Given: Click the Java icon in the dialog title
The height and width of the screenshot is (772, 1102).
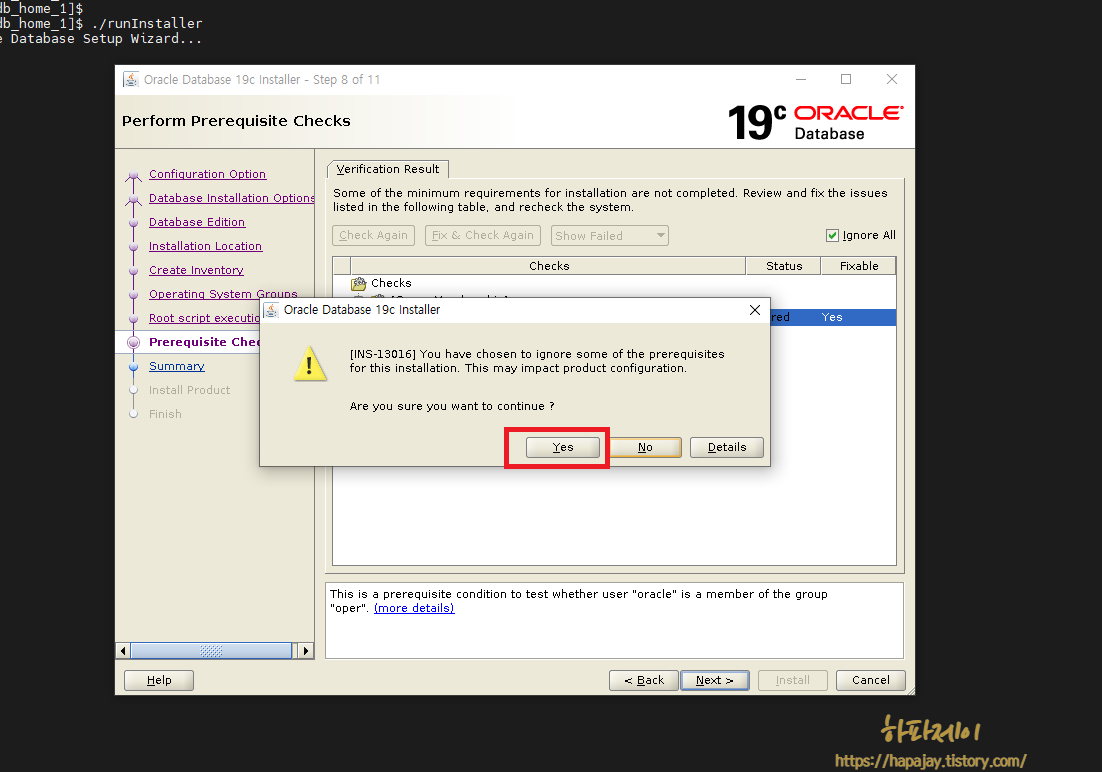Looking at the screenshot, I should 271,310.
